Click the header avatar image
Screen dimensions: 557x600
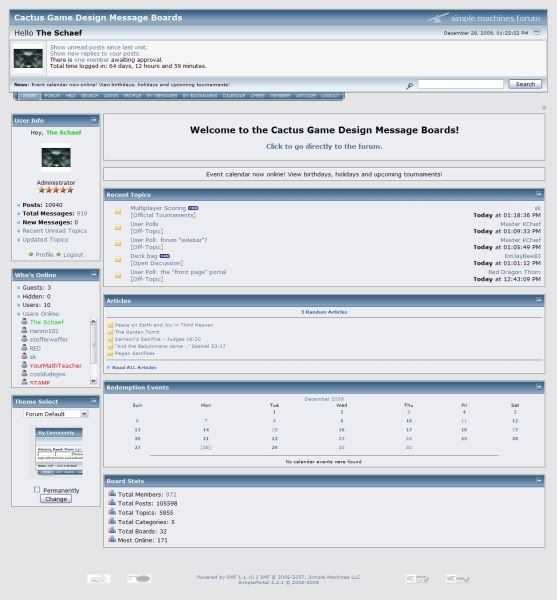28,59
